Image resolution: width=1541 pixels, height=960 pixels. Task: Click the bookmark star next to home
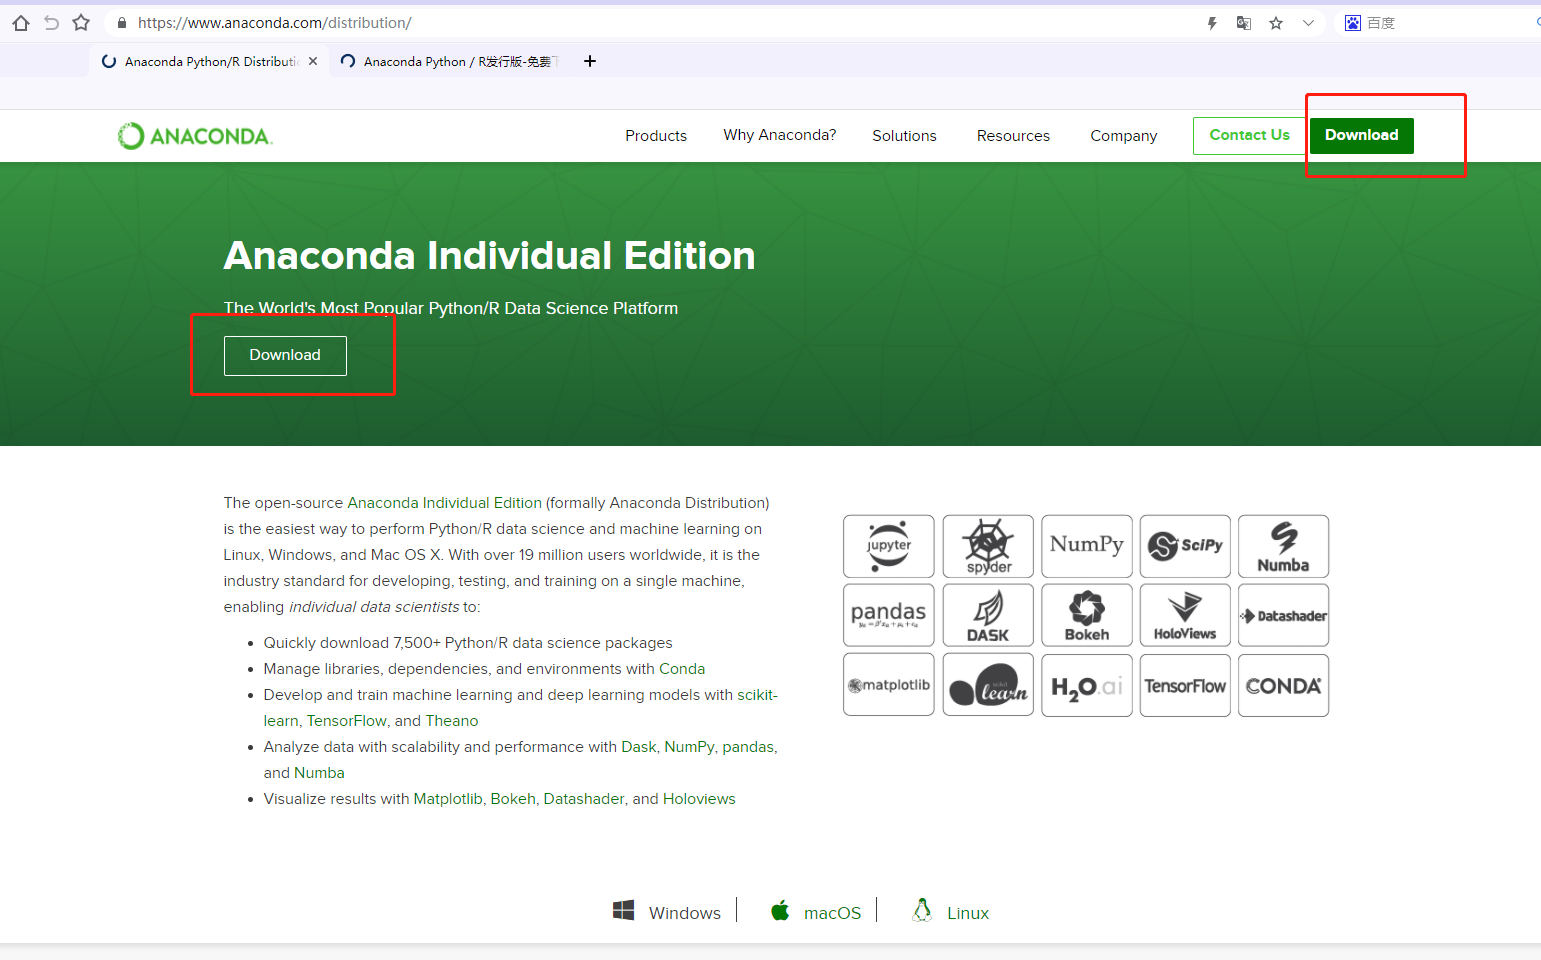81,22
